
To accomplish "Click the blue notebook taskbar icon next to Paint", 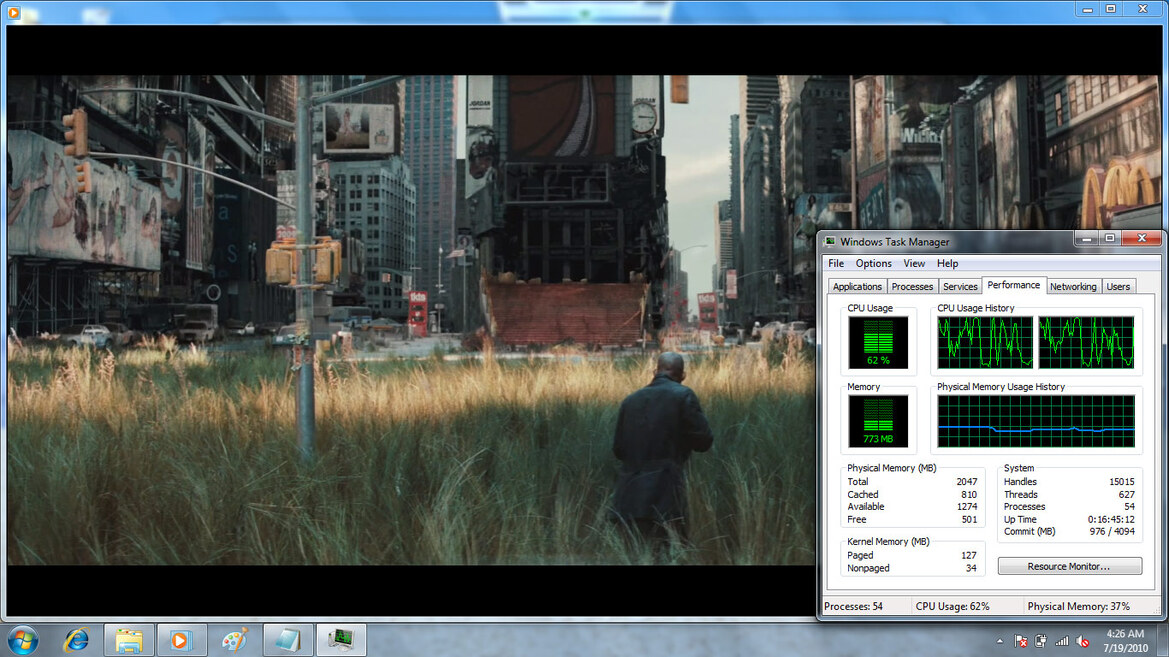I will point(288,640).
